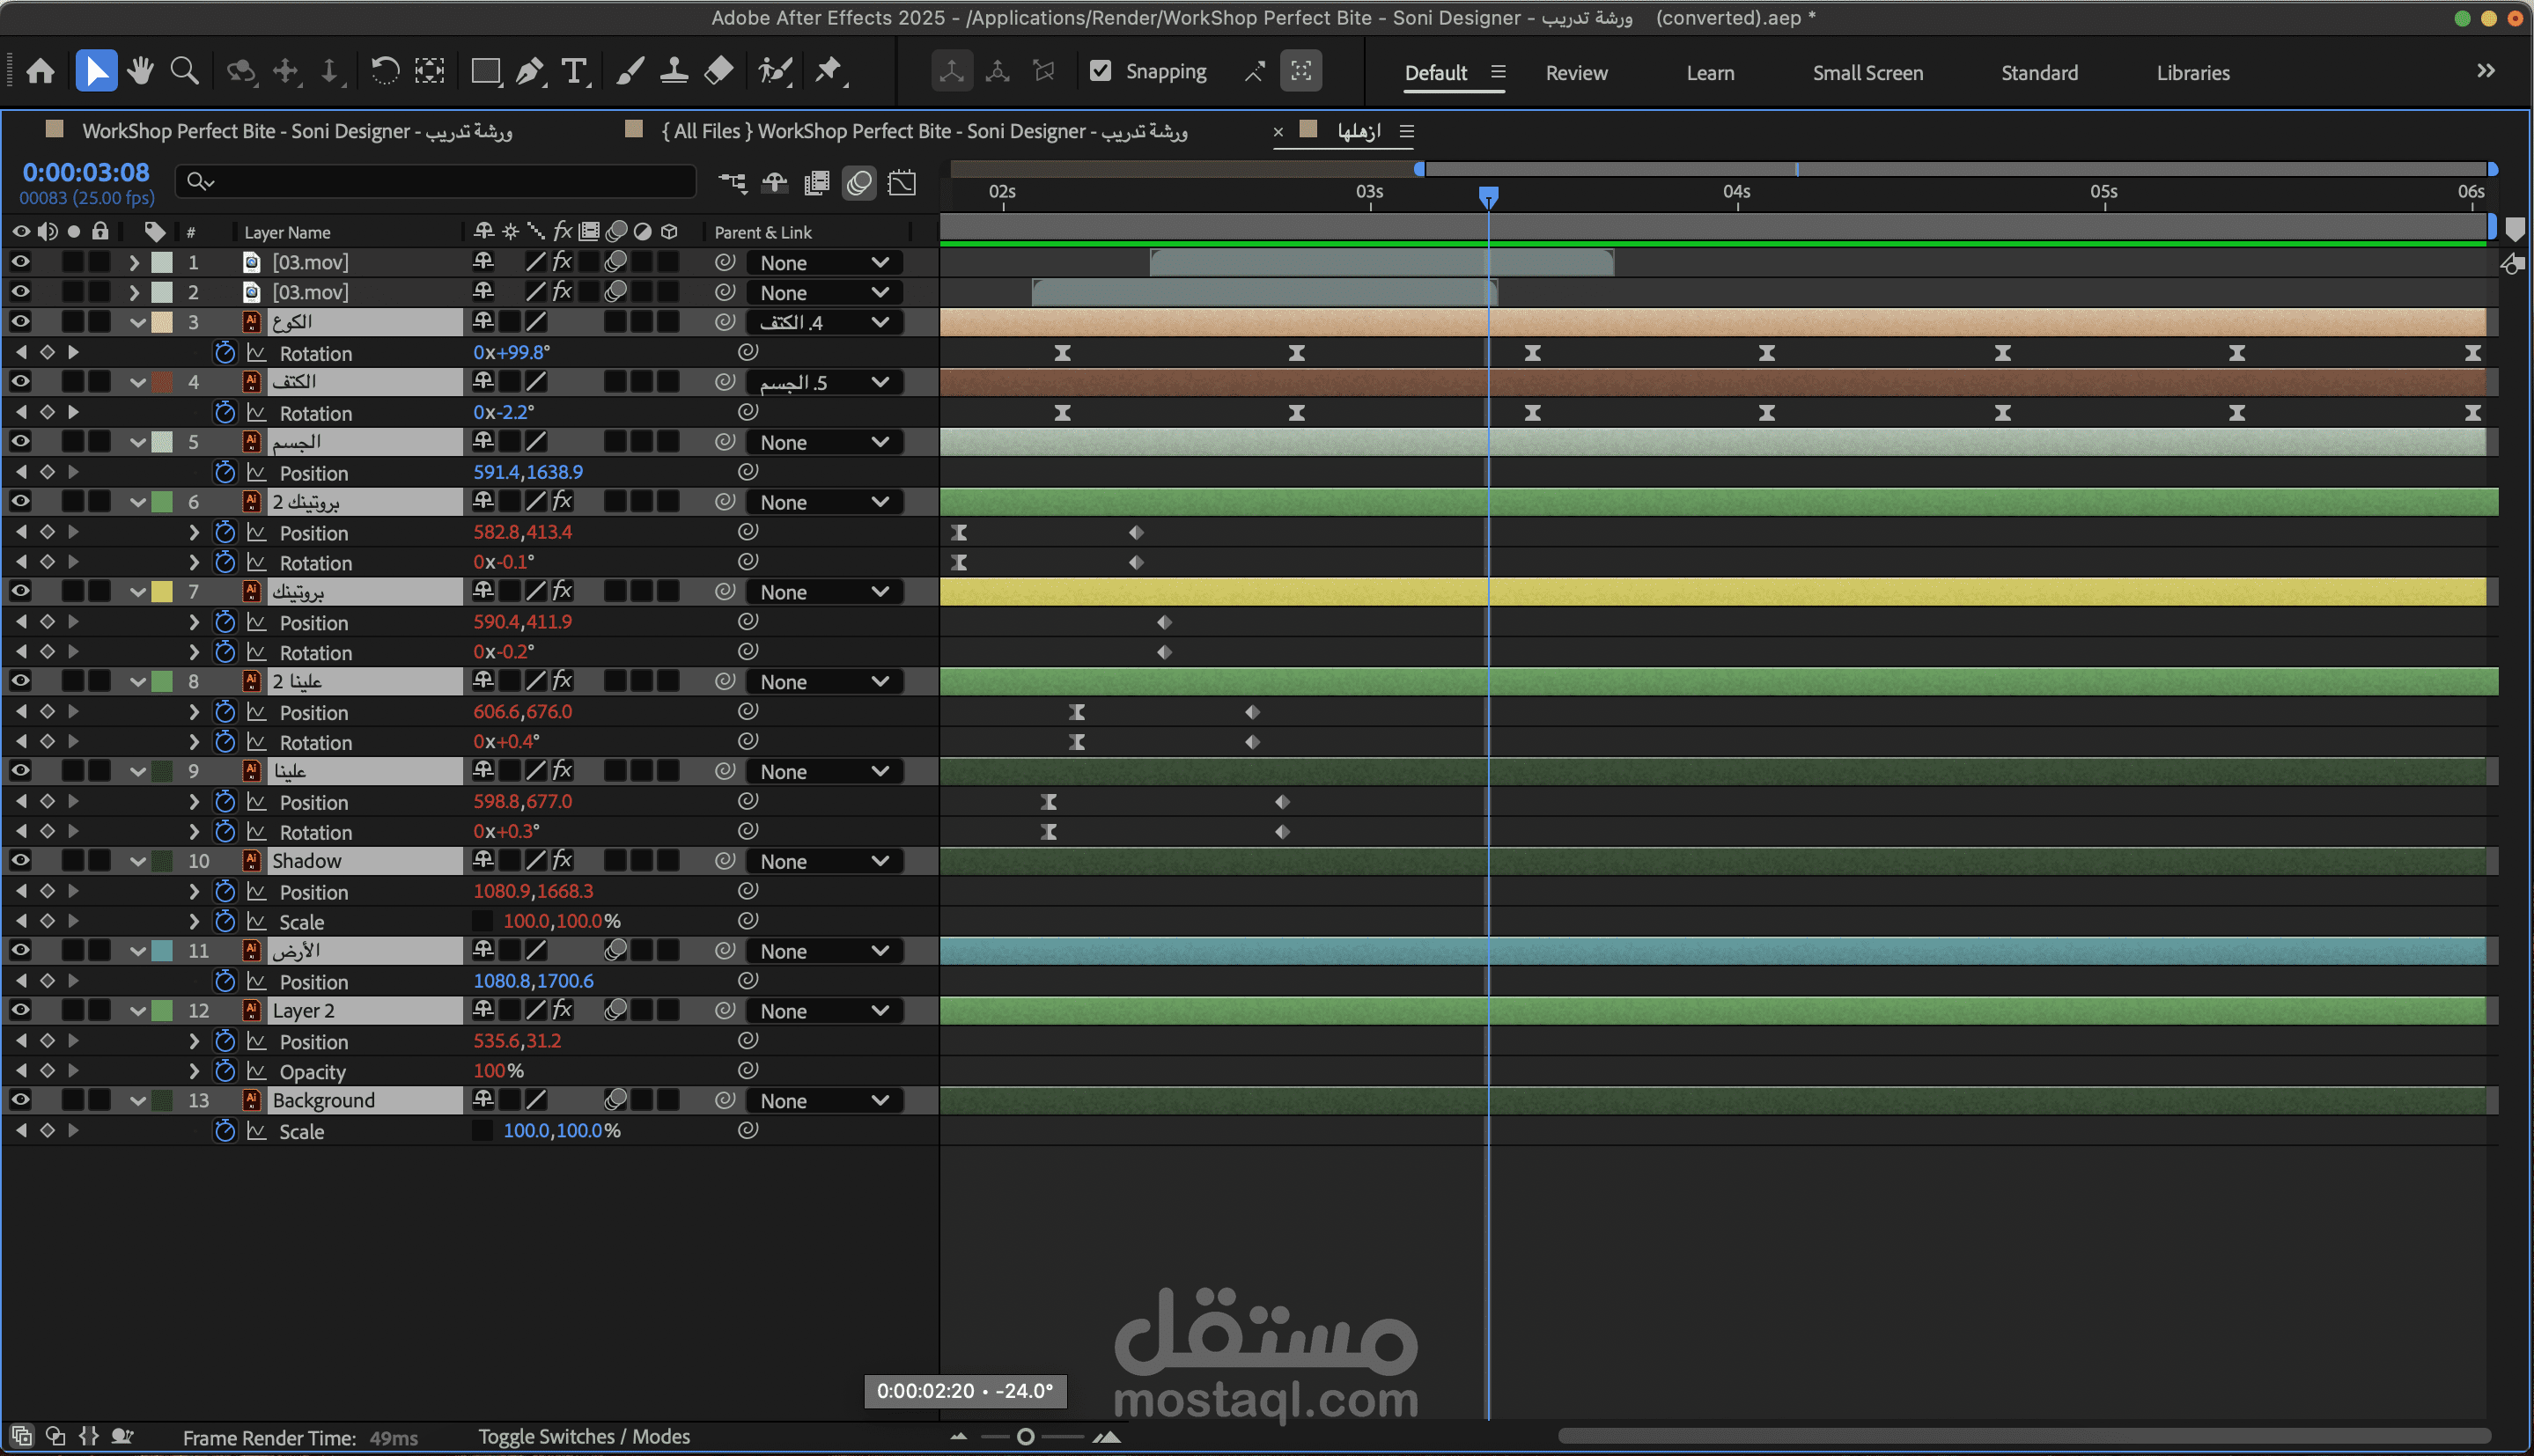Select the Rectangle shape tool

click(485, 71)
